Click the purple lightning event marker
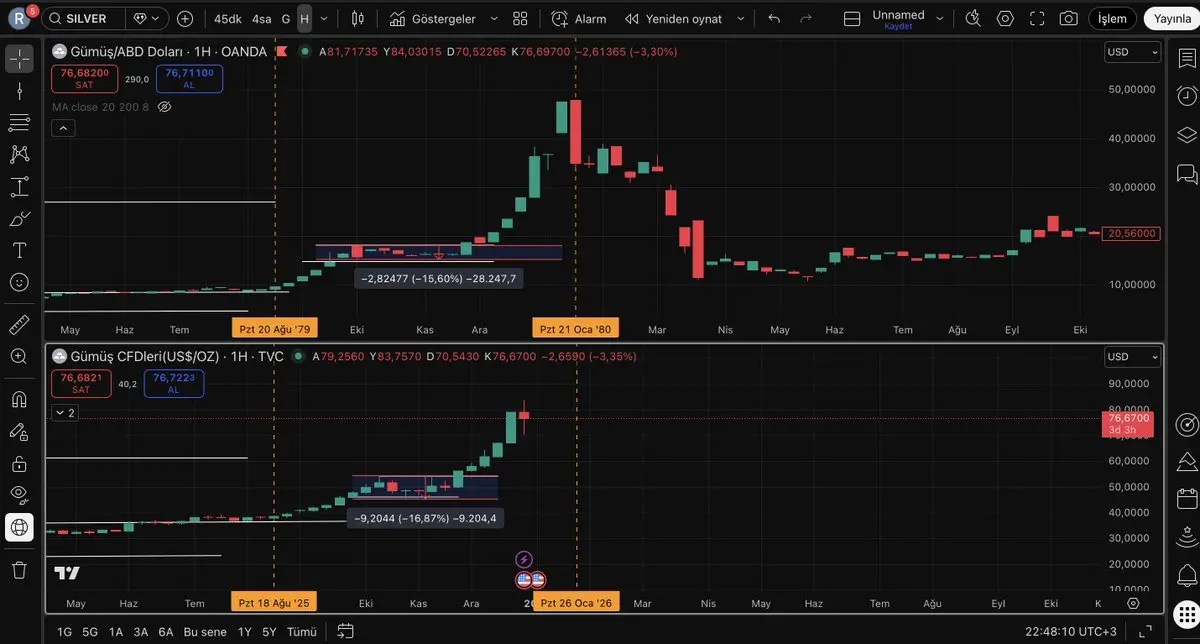The height and width of the screenshot is (644, 1200). pyautogui.click(x=524, y=559)
